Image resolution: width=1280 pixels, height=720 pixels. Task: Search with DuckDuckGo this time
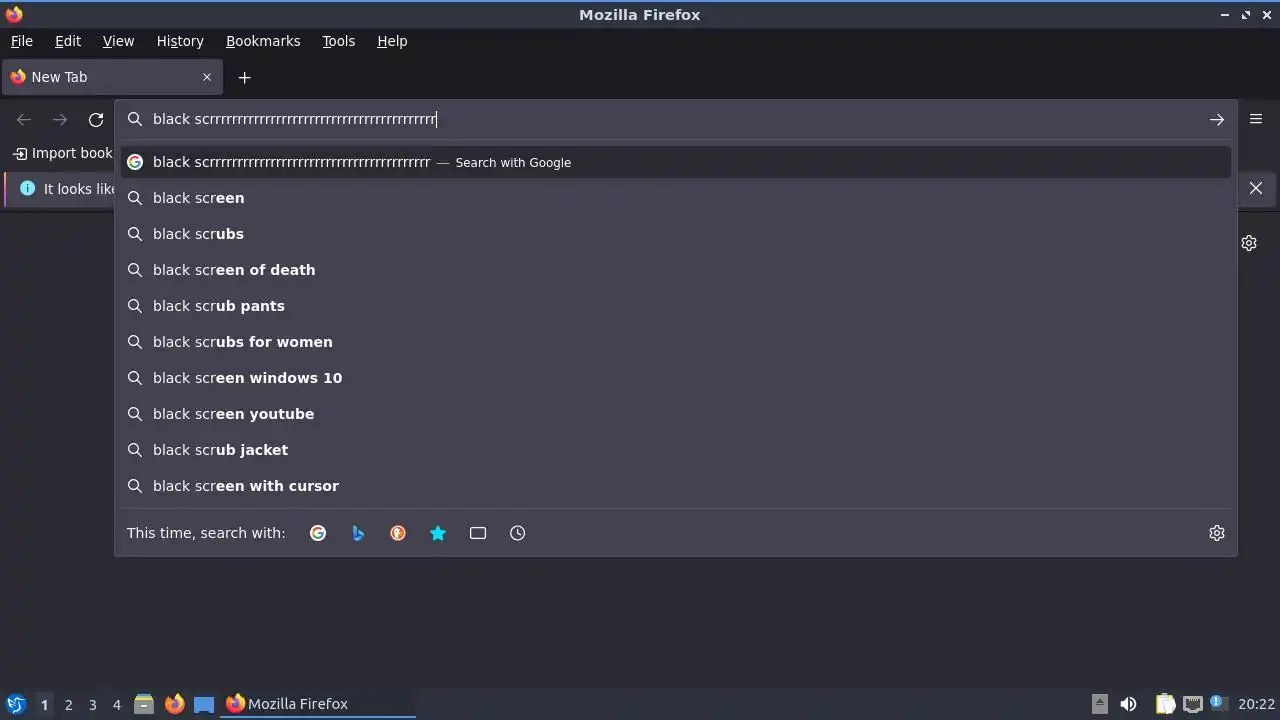click(x=398, y=533)
